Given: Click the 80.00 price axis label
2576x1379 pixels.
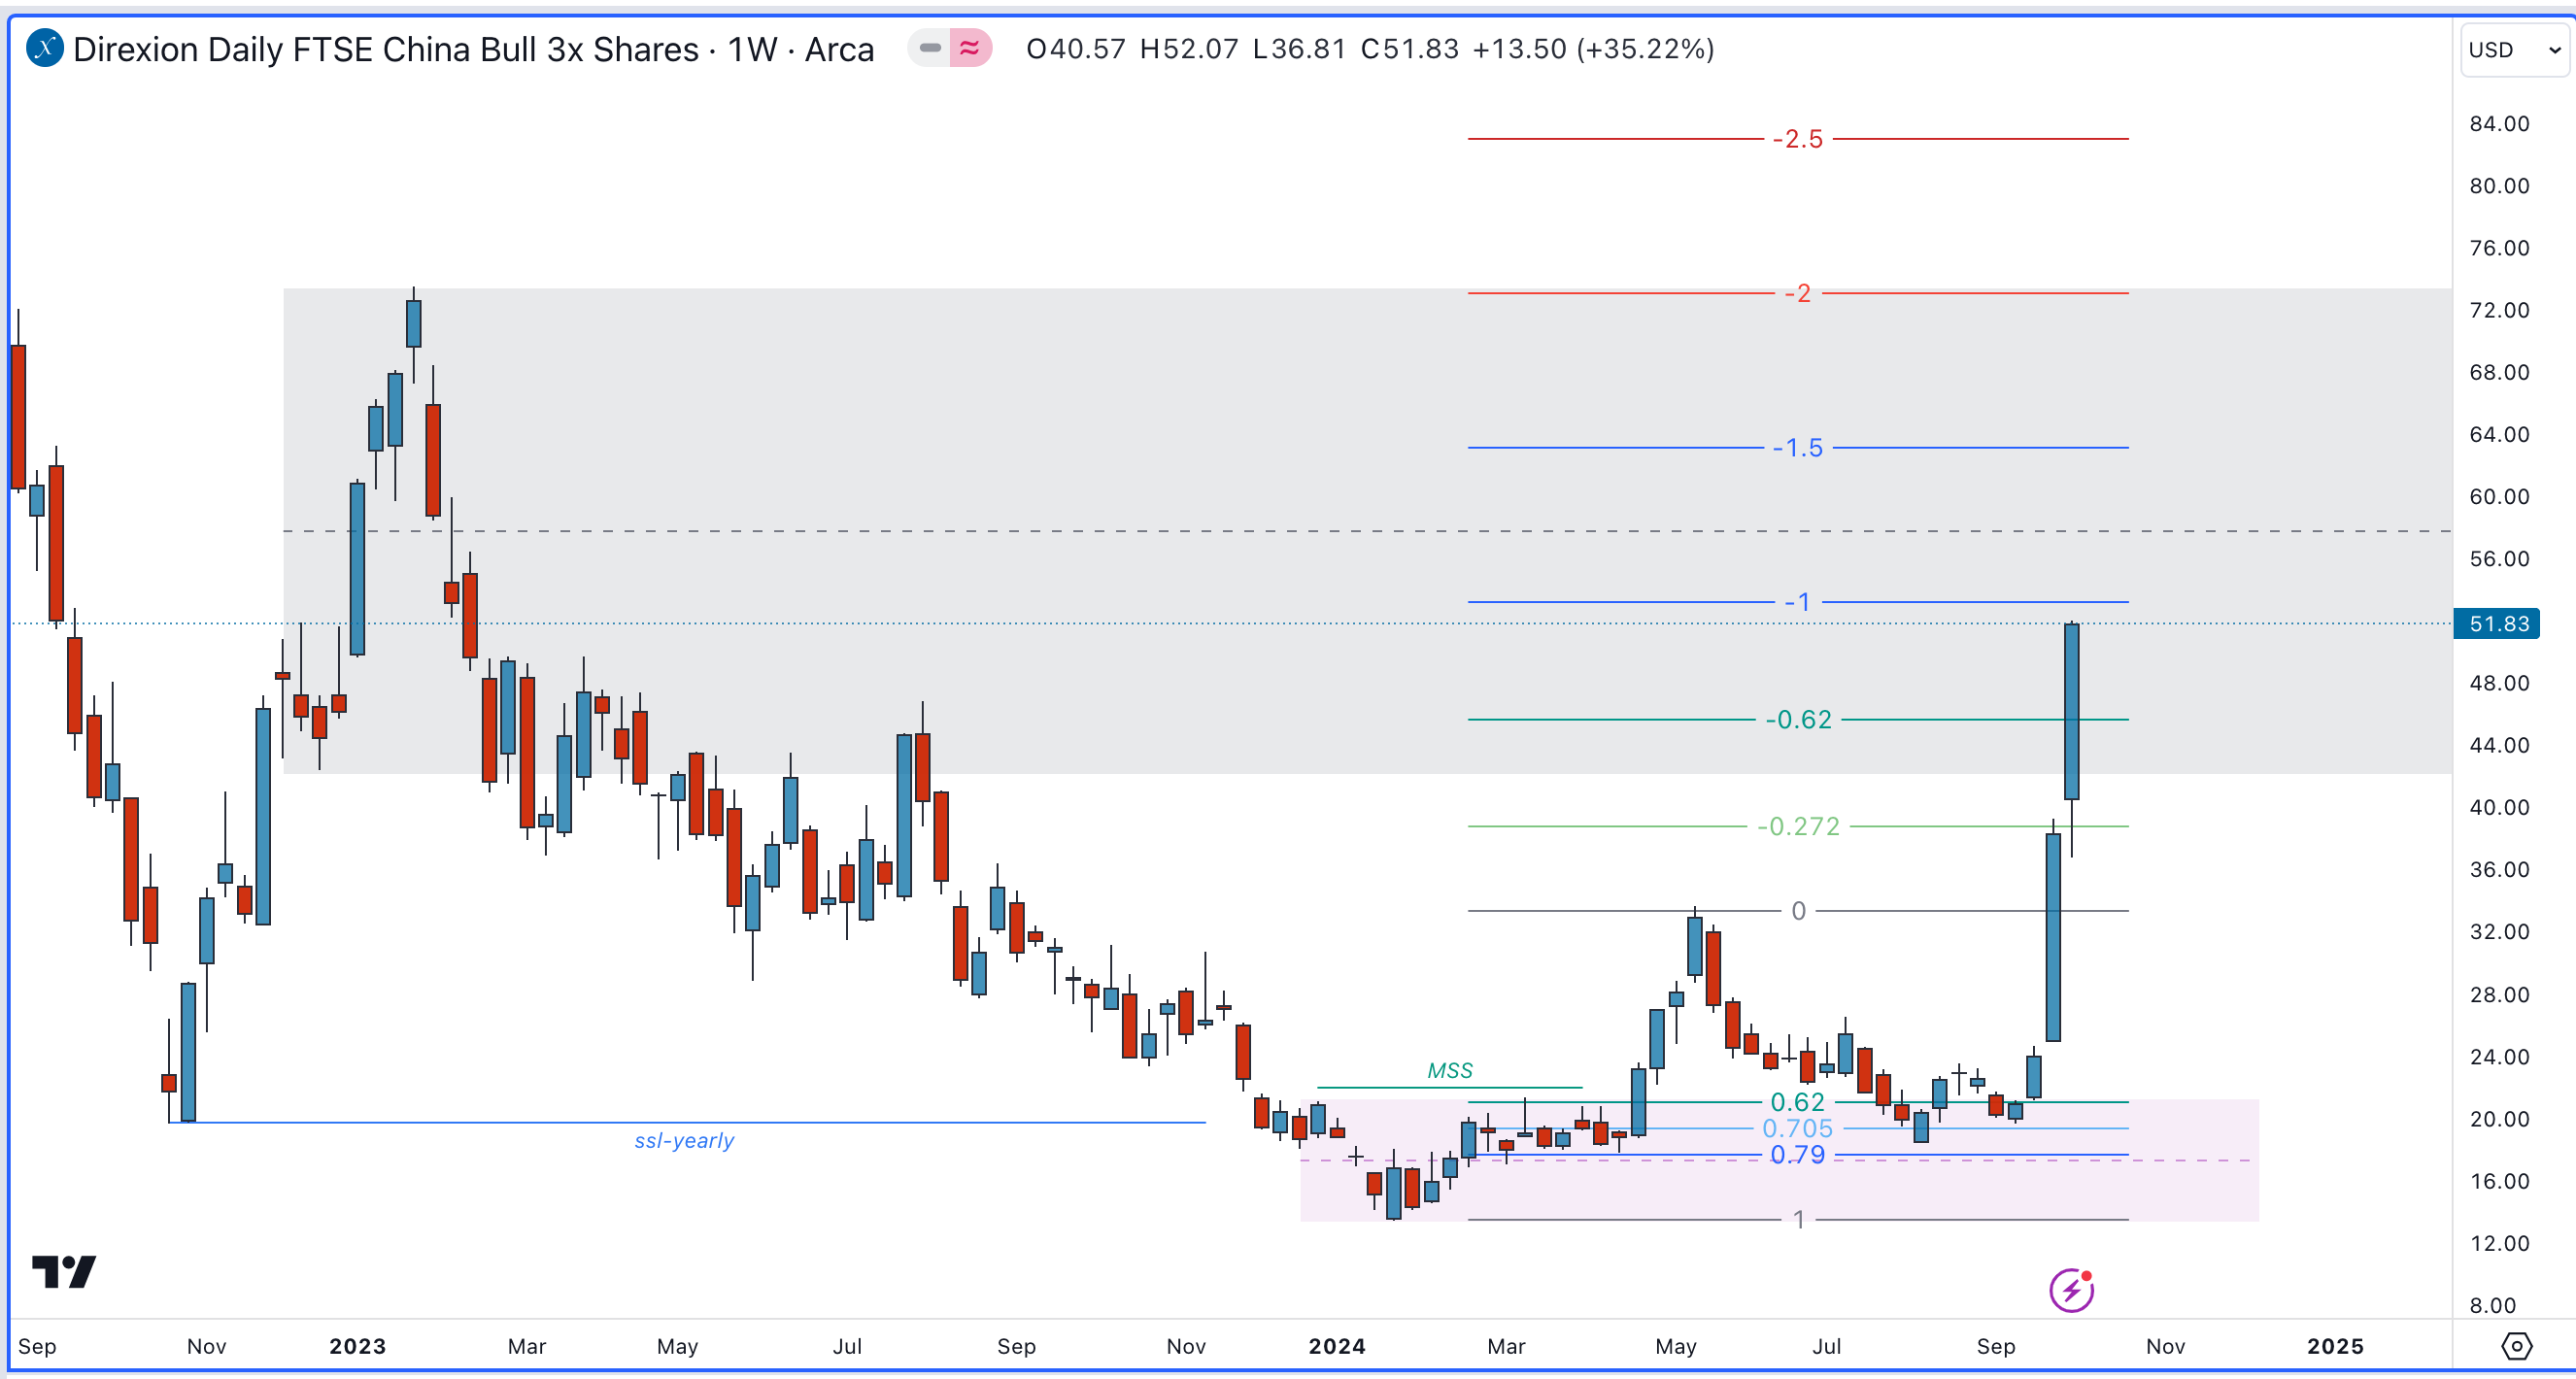Looking at the screenshot, I should 2499,186.
